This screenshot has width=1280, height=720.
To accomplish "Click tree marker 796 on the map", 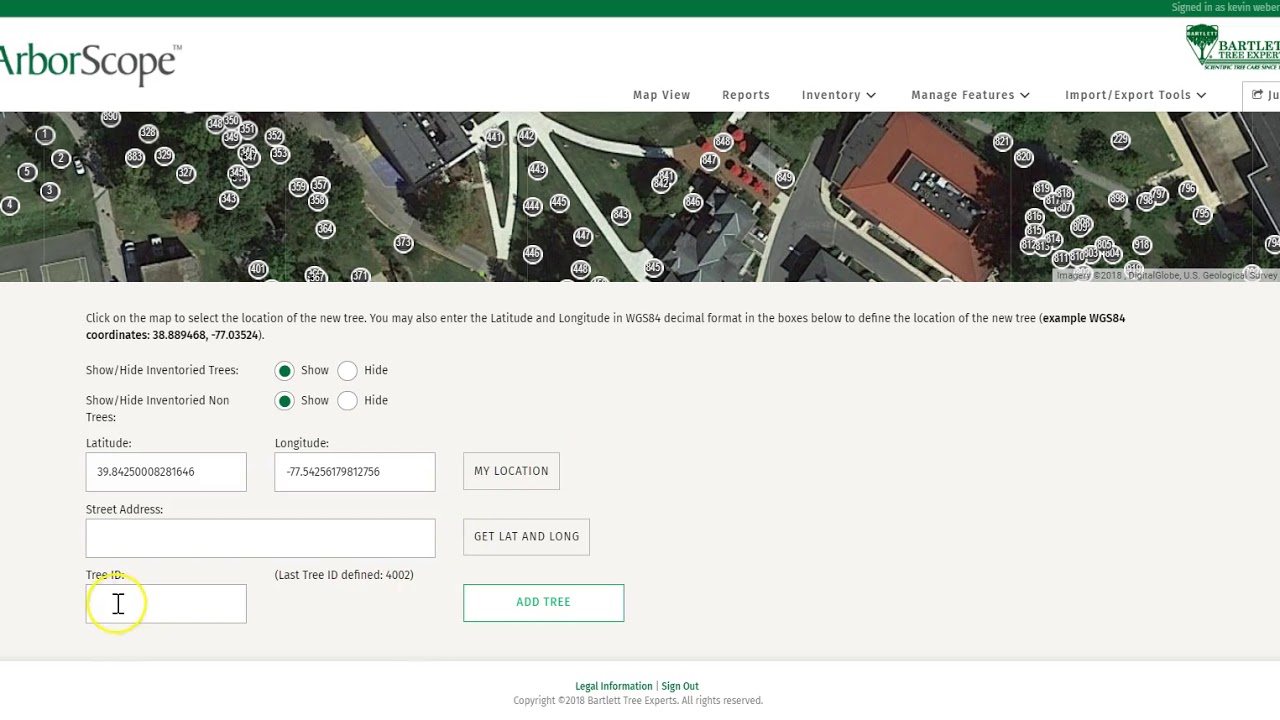I will coord(1188,189).
